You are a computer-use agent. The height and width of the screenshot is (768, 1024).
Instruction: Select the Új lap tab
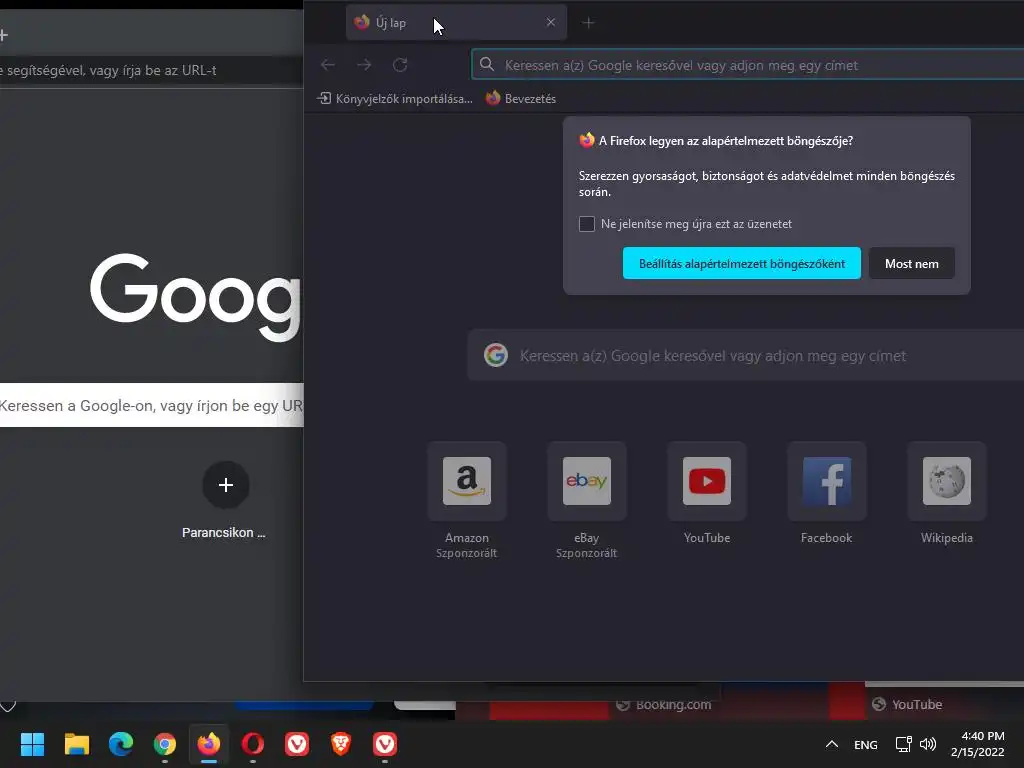pos(456,22)
